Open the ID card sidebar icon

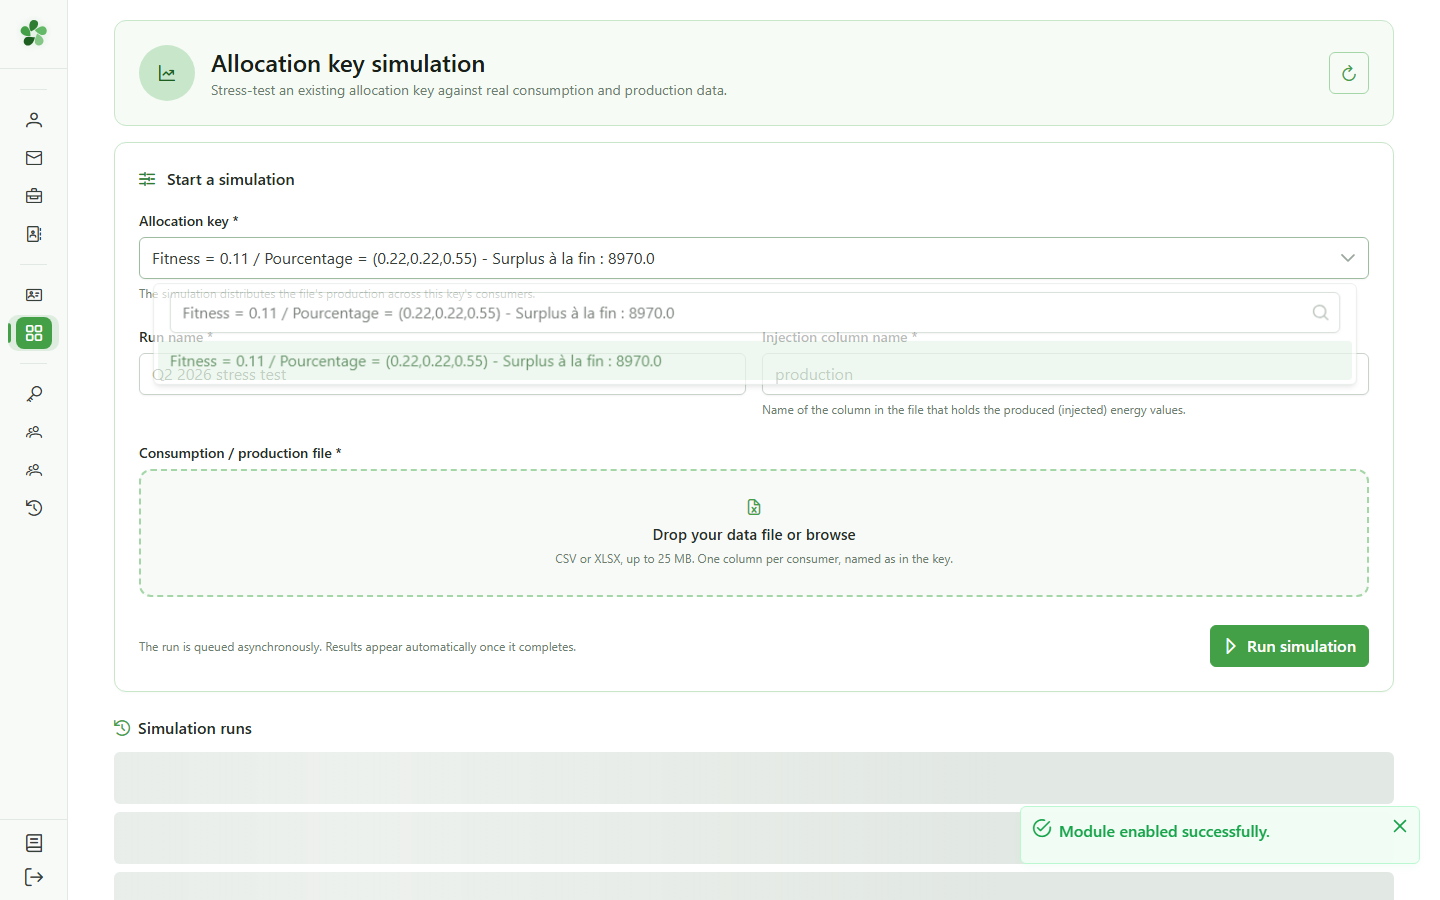point(34,295)
